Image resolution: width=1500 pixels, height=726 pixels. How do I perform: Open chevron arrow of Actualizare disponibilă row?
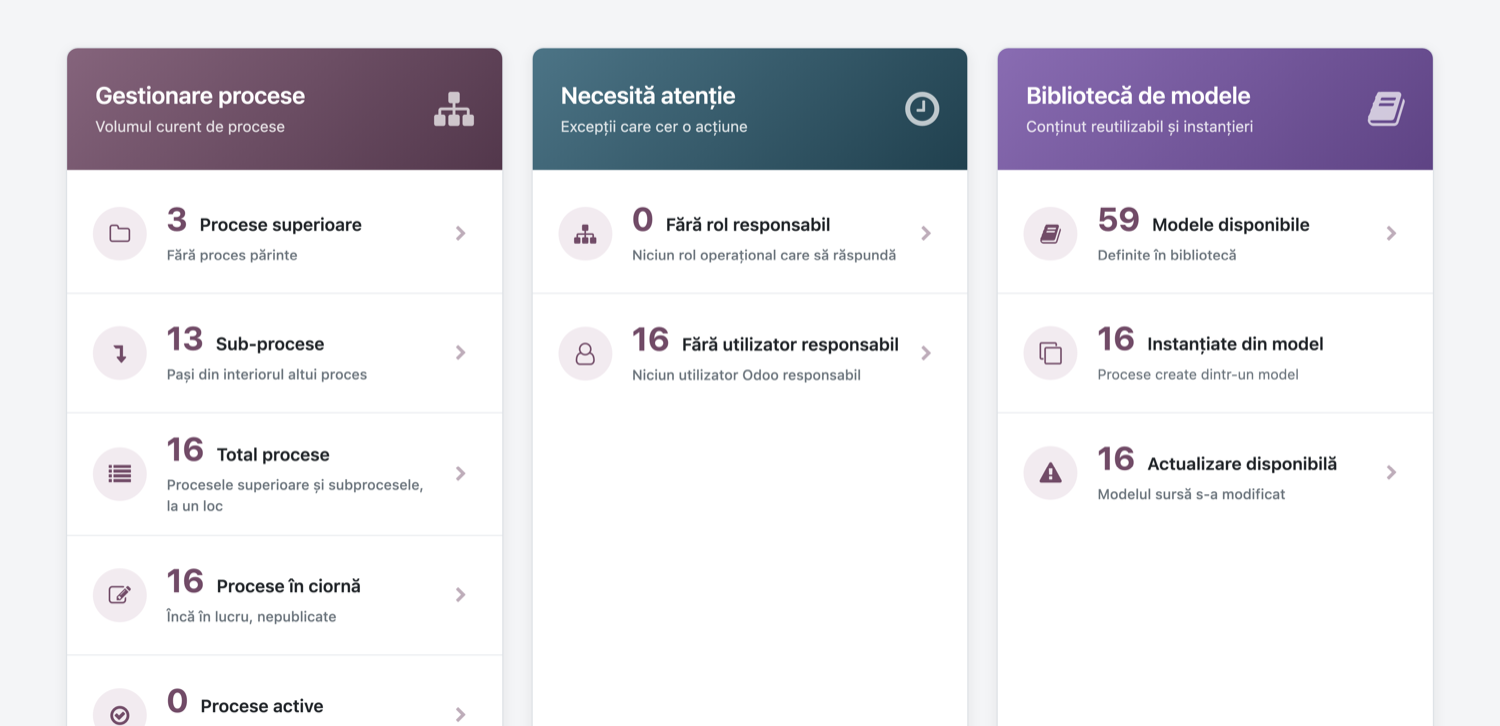click(x=1391, y=472)
